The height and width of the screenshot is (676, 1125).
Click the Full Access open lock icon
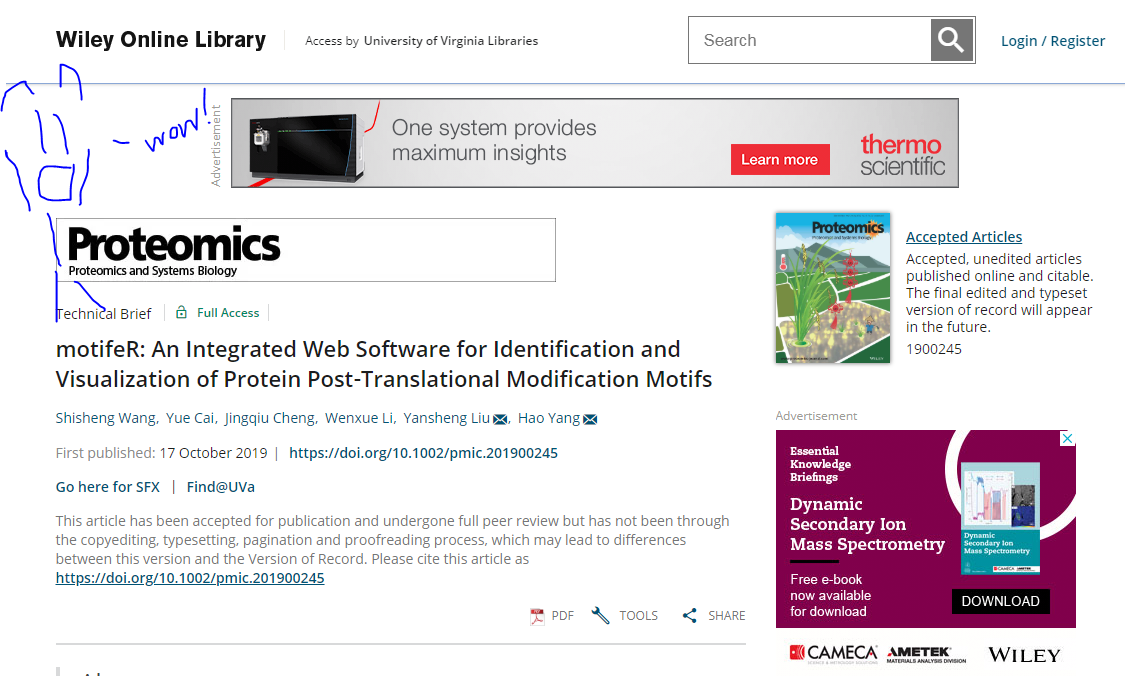pos(181,313)
